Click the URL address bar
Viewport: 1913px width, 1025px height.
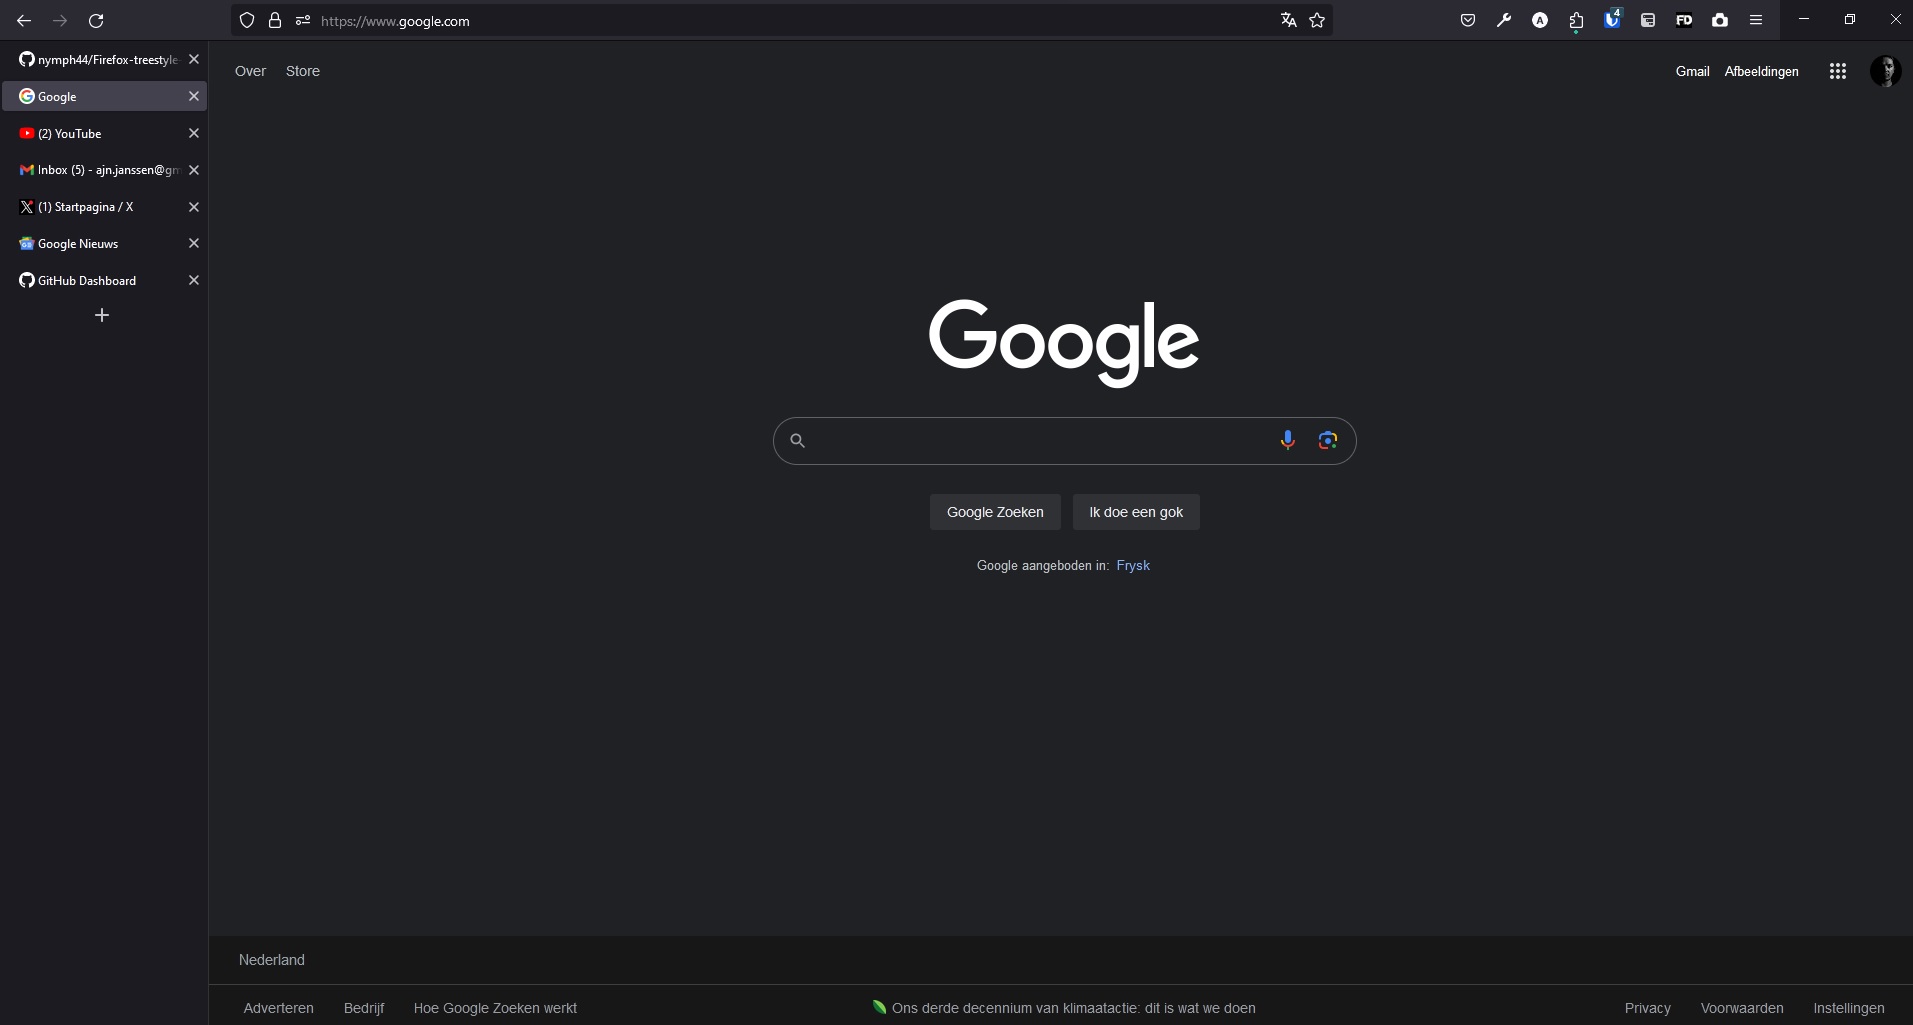coord(780,20)
